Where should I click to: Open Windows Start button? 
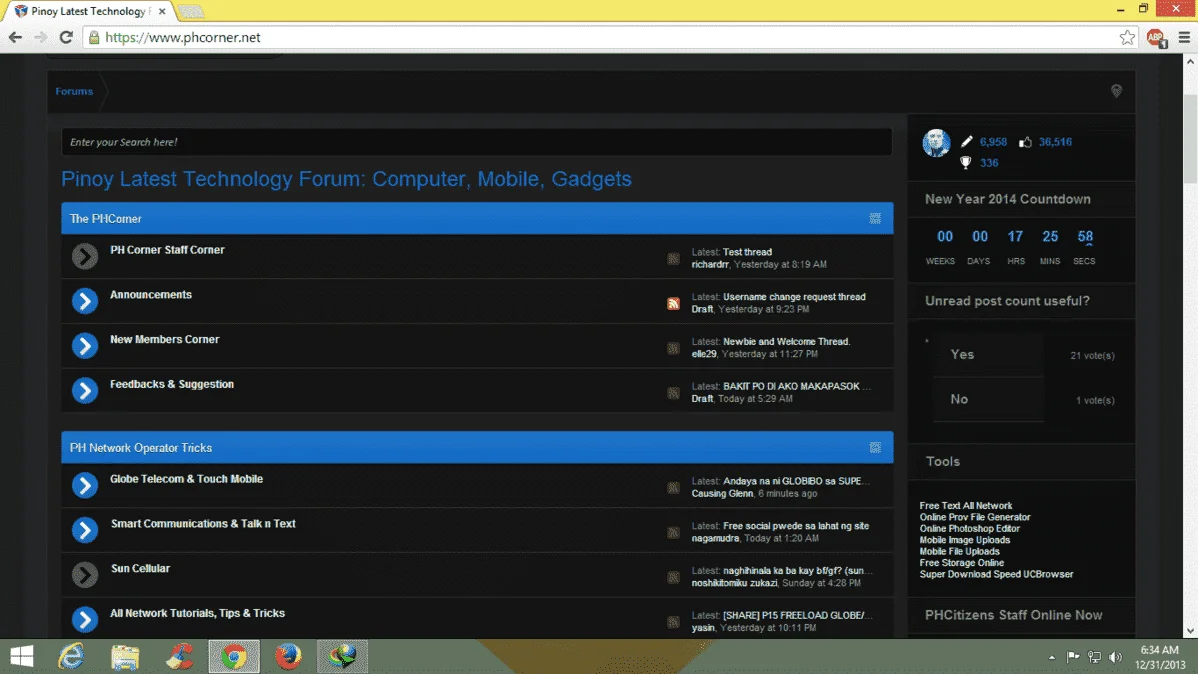[x=22, y=656]
